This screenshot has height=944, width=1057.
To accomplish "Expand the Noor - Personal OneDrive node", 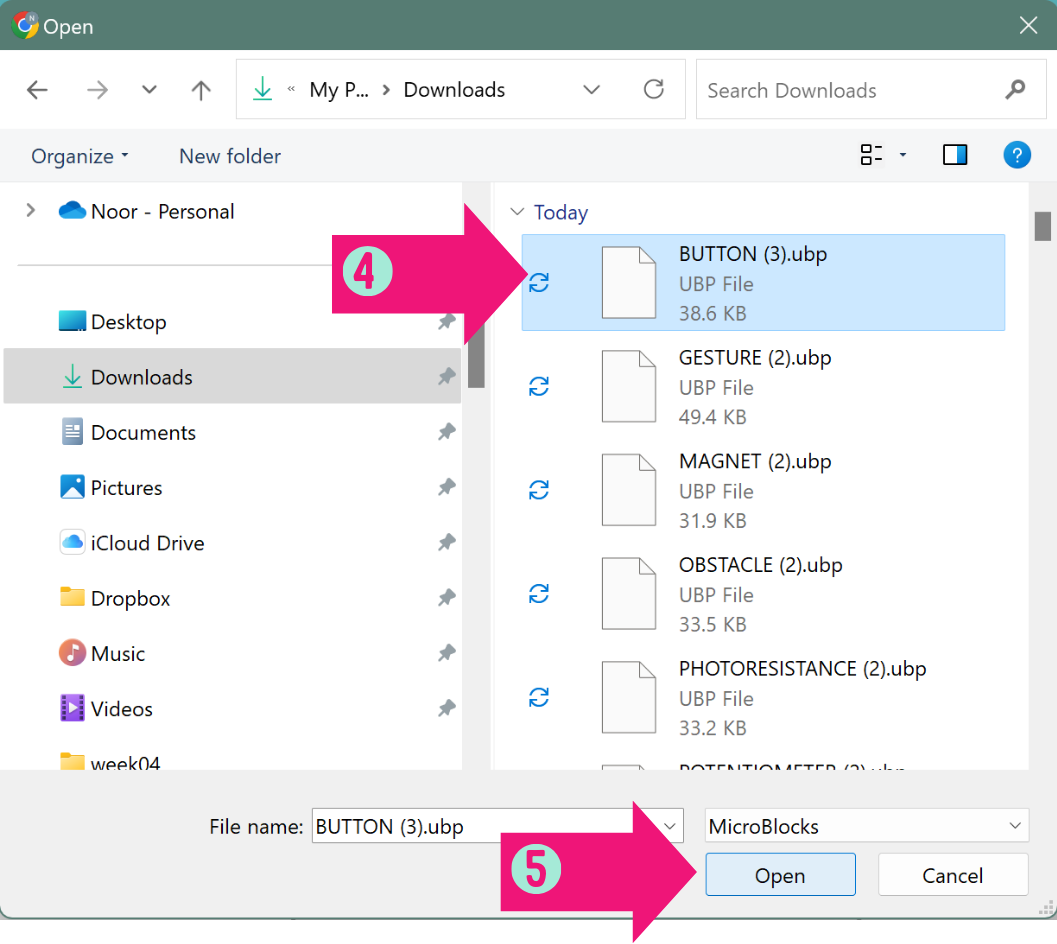I will [31, 211].
